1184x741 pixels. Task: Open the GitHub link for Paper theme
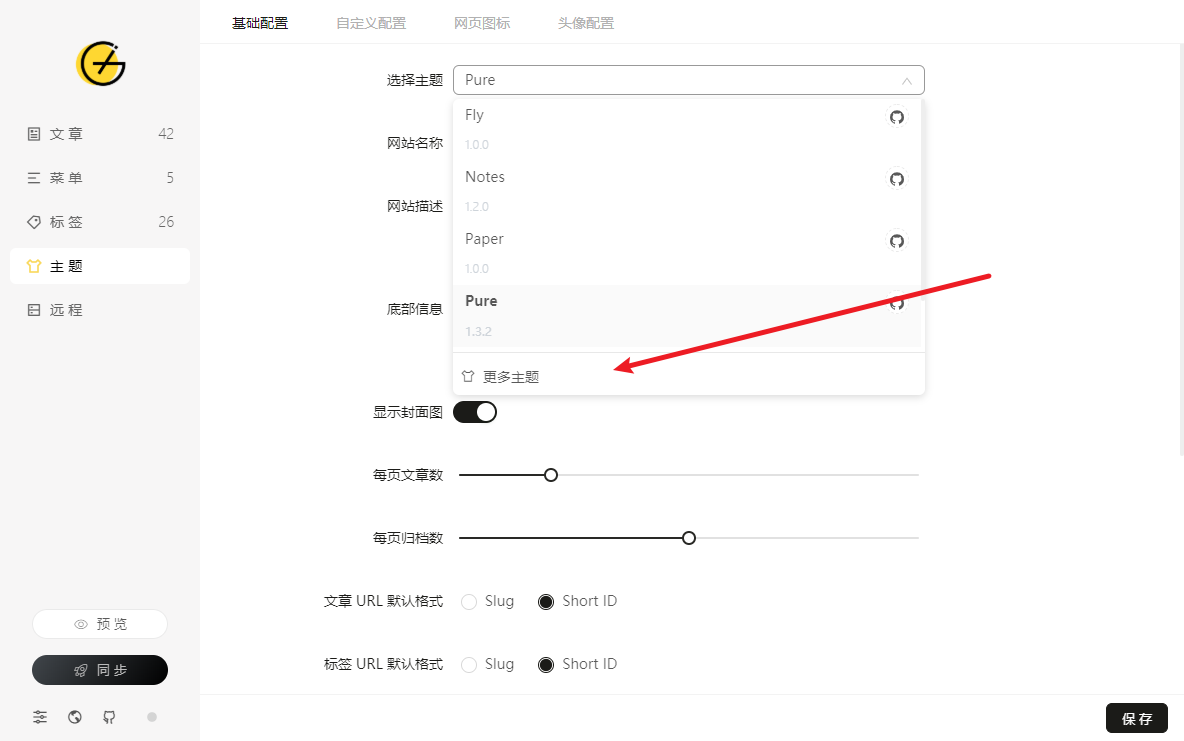pos(897,241)
